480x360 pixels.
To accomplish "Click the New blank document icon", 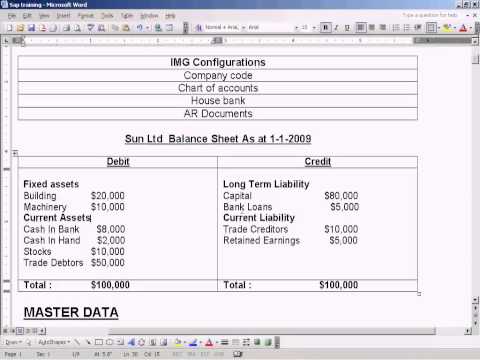I will coord(10,28).
